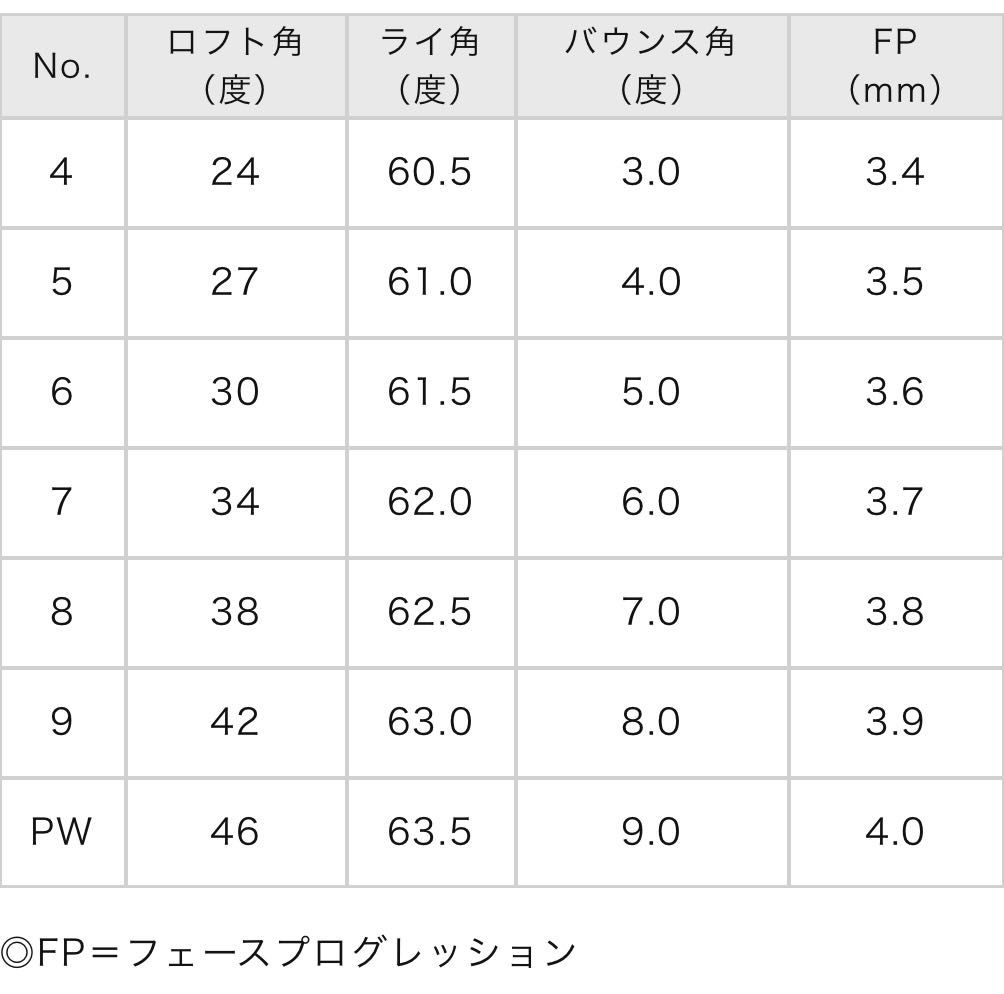Click the bounce angle 9.0 cell

point(651,832)
